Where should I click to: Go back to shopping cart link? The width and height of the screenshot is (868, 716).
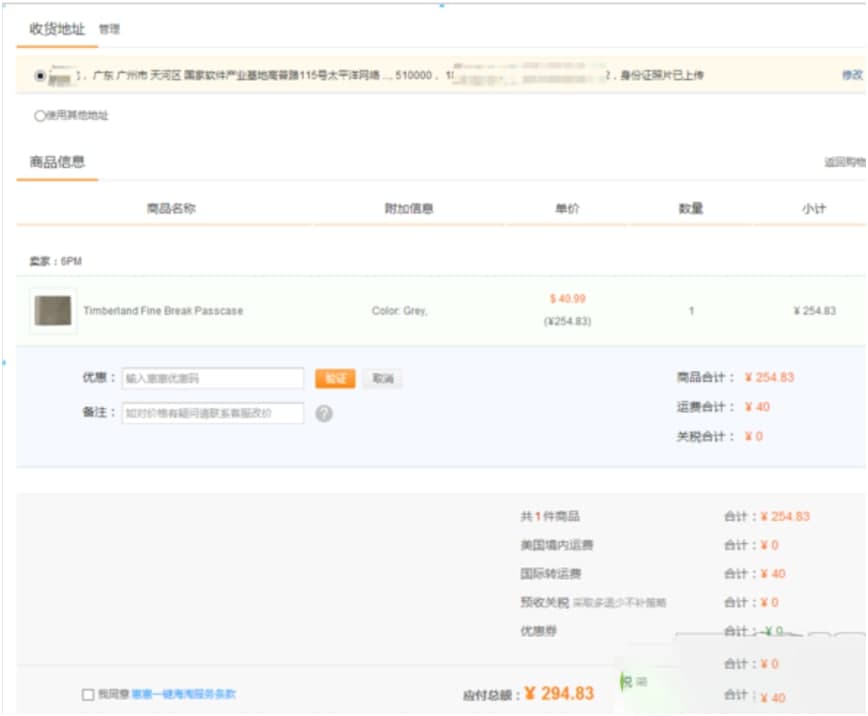pos(845,162)
